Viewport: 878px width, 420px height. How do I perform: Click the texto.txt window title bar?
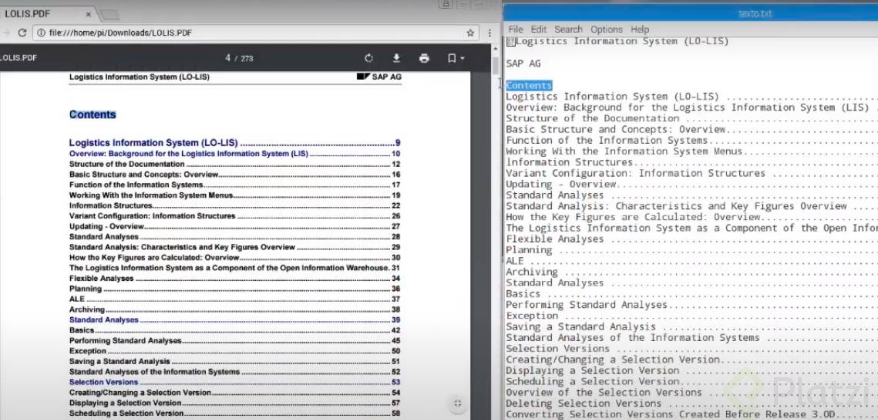[x=690, y=13]
